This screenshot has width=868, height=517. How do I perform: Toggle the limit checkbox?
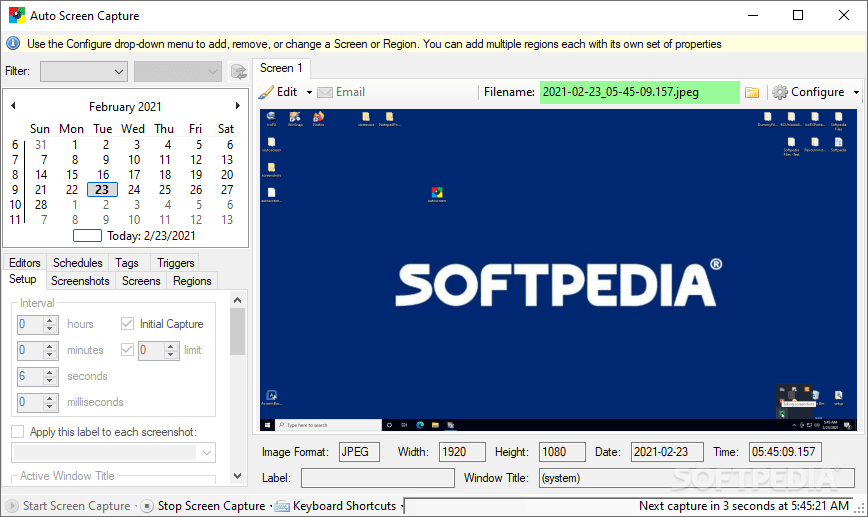pyautogui.click(x=127, y=350)
